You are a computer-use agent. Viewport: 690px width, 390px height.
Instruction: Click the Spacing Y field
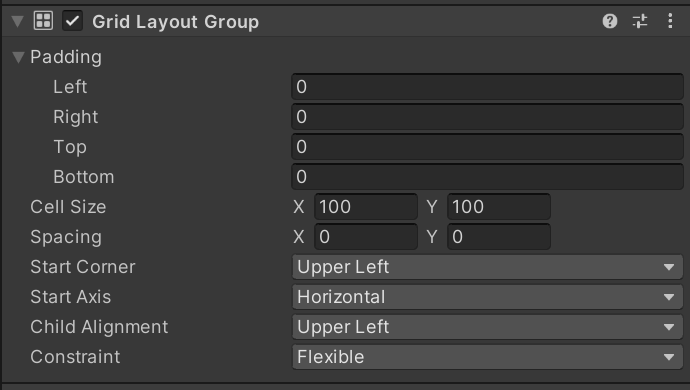[499, 236]
